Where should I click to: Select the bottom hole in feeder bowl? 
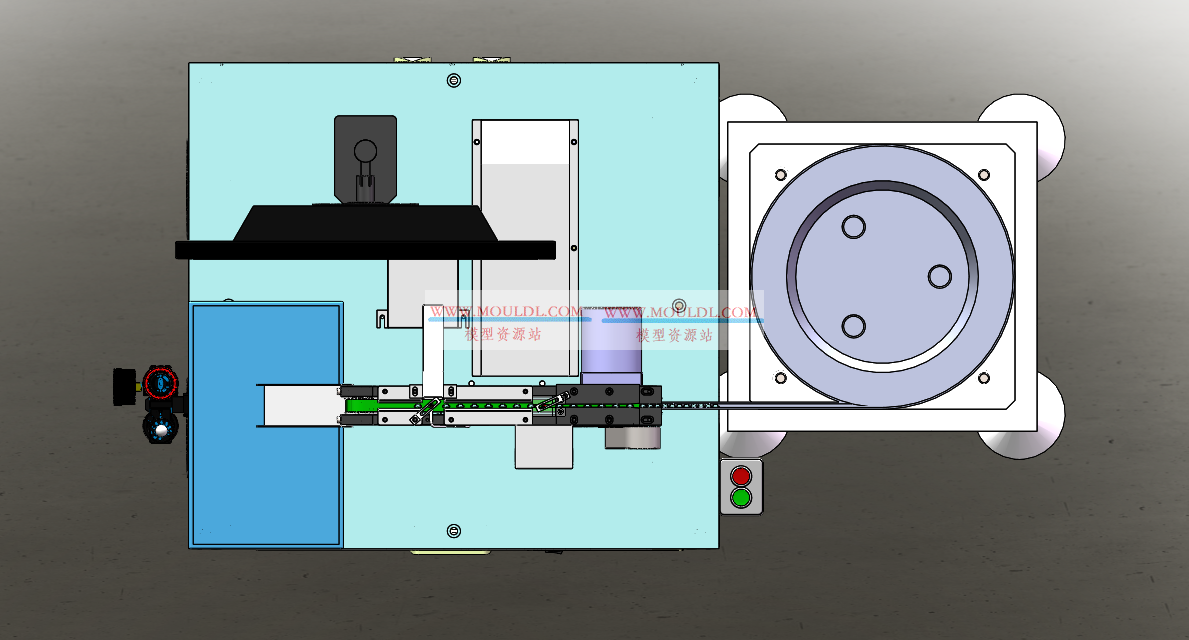[853, 326]
